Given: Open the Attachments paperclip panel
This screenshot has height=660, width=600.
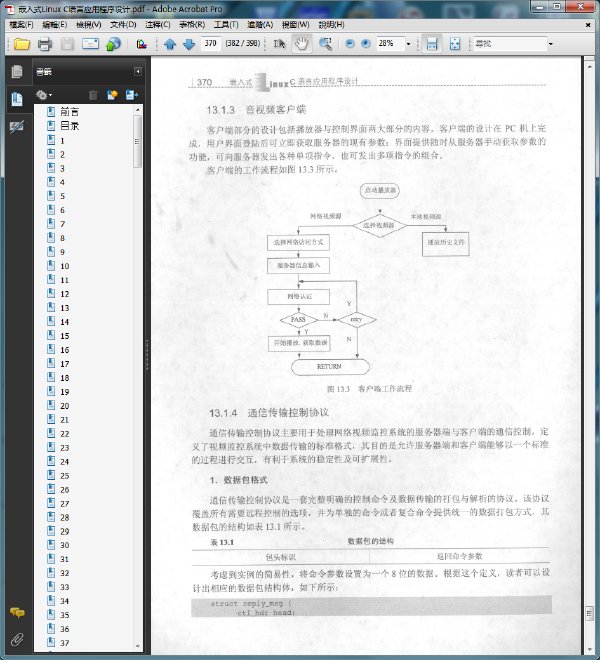Looking at the screenshot, I should click(x=17, y=640).
